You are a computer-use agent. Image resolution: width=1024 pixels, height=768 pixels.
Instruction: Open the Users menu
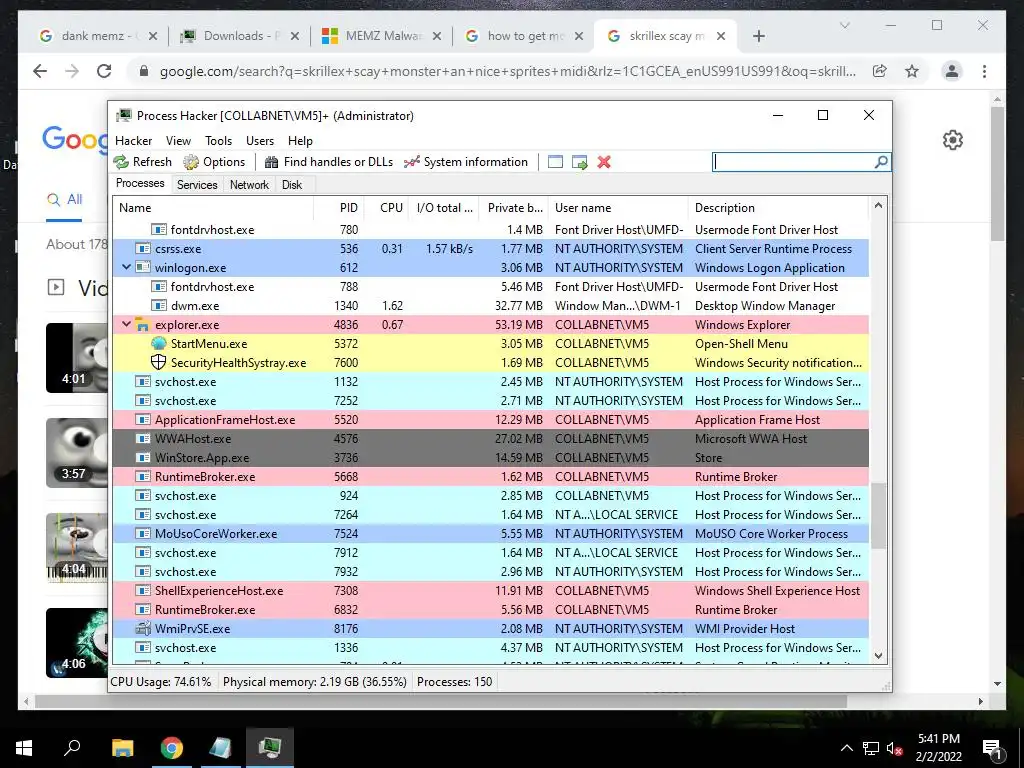(x=260, y=141)
